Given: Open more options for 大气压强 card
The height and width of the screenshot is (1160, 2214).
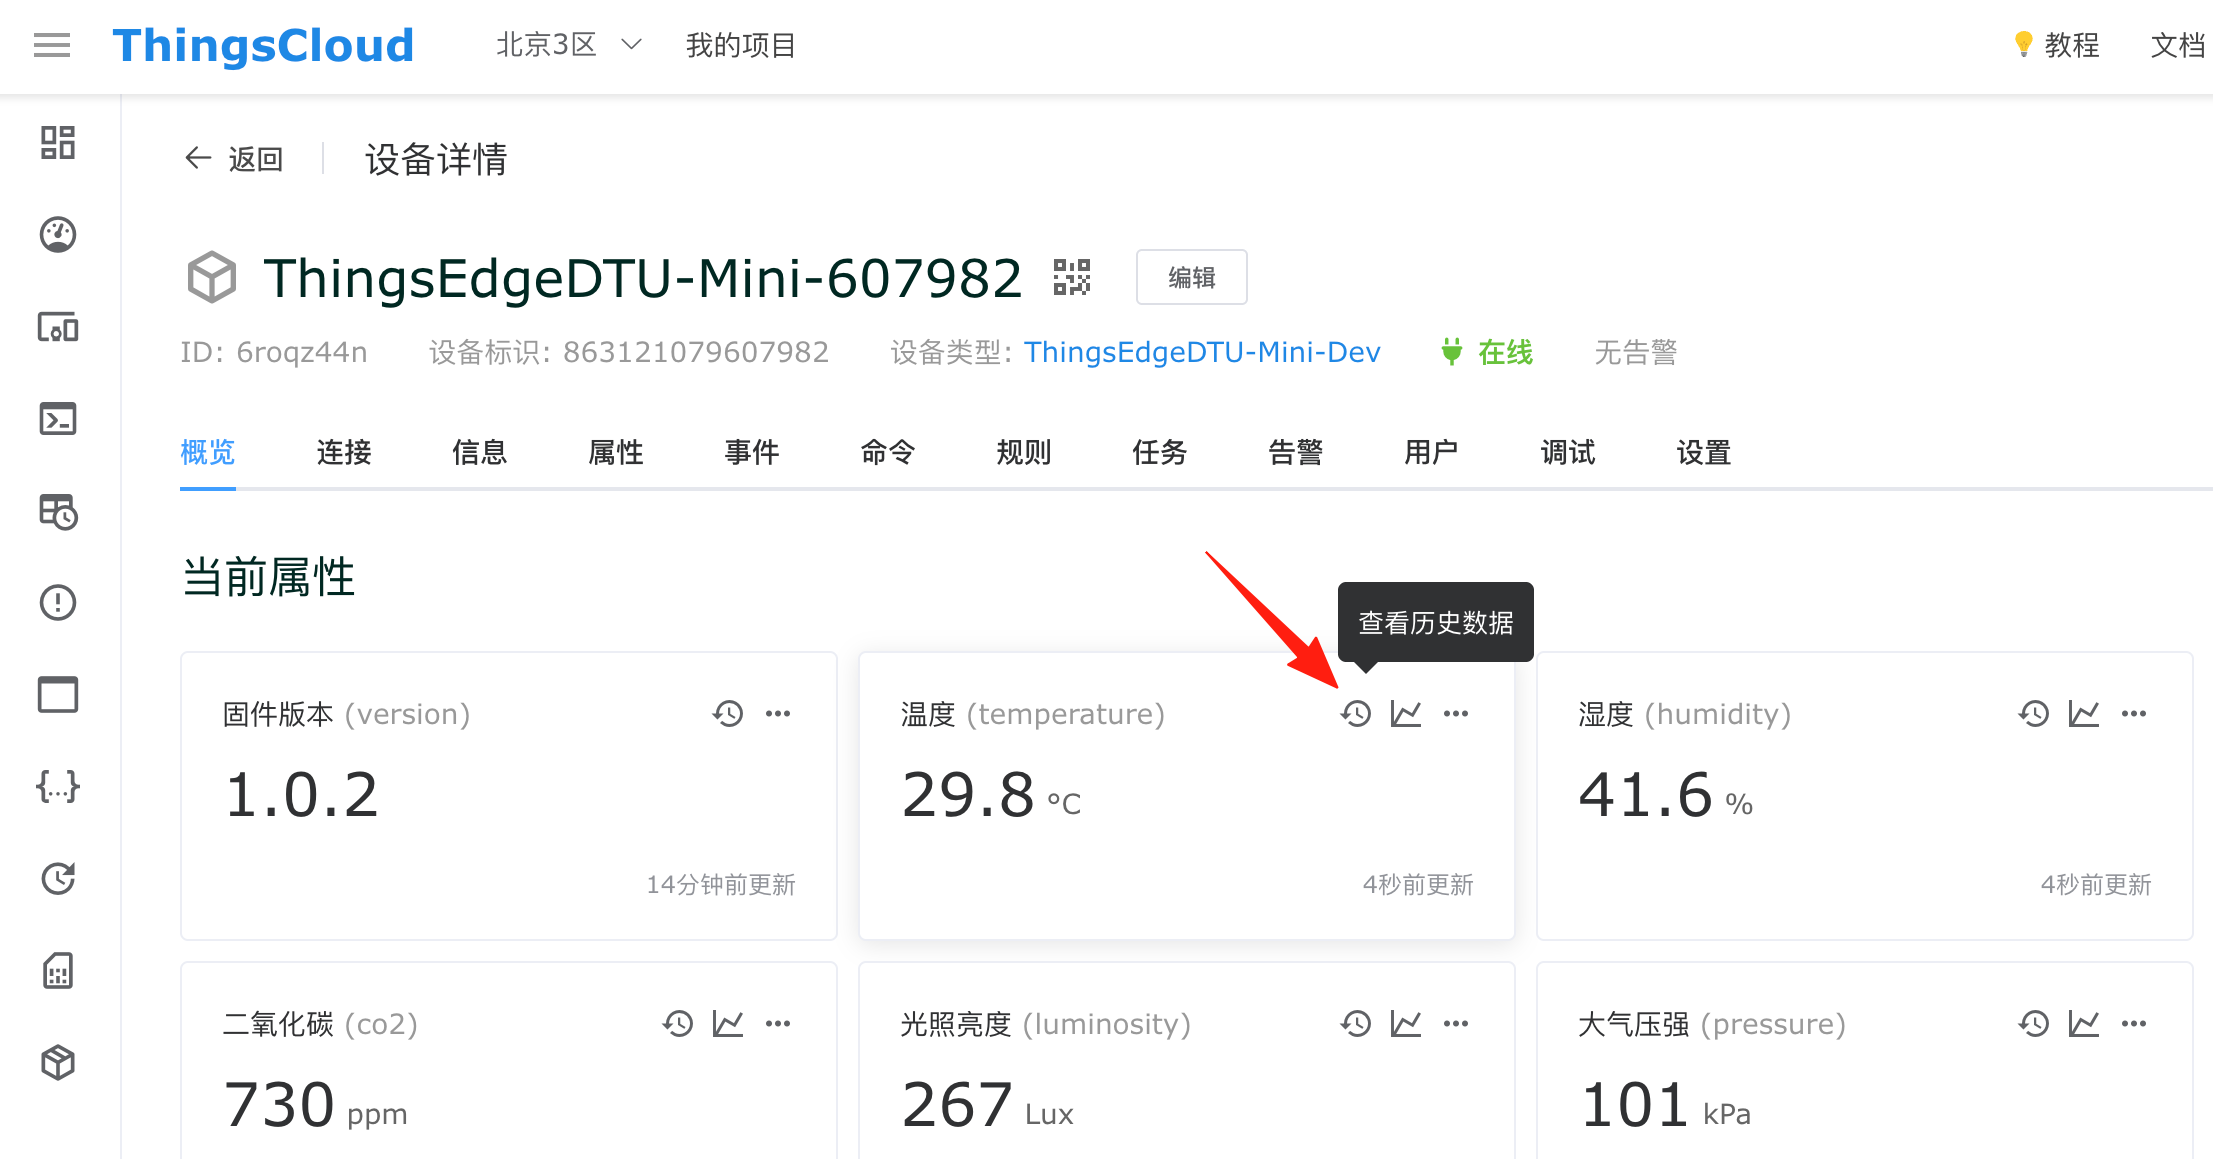Looking at the screenshot, I should [x=2134, y=1023].
